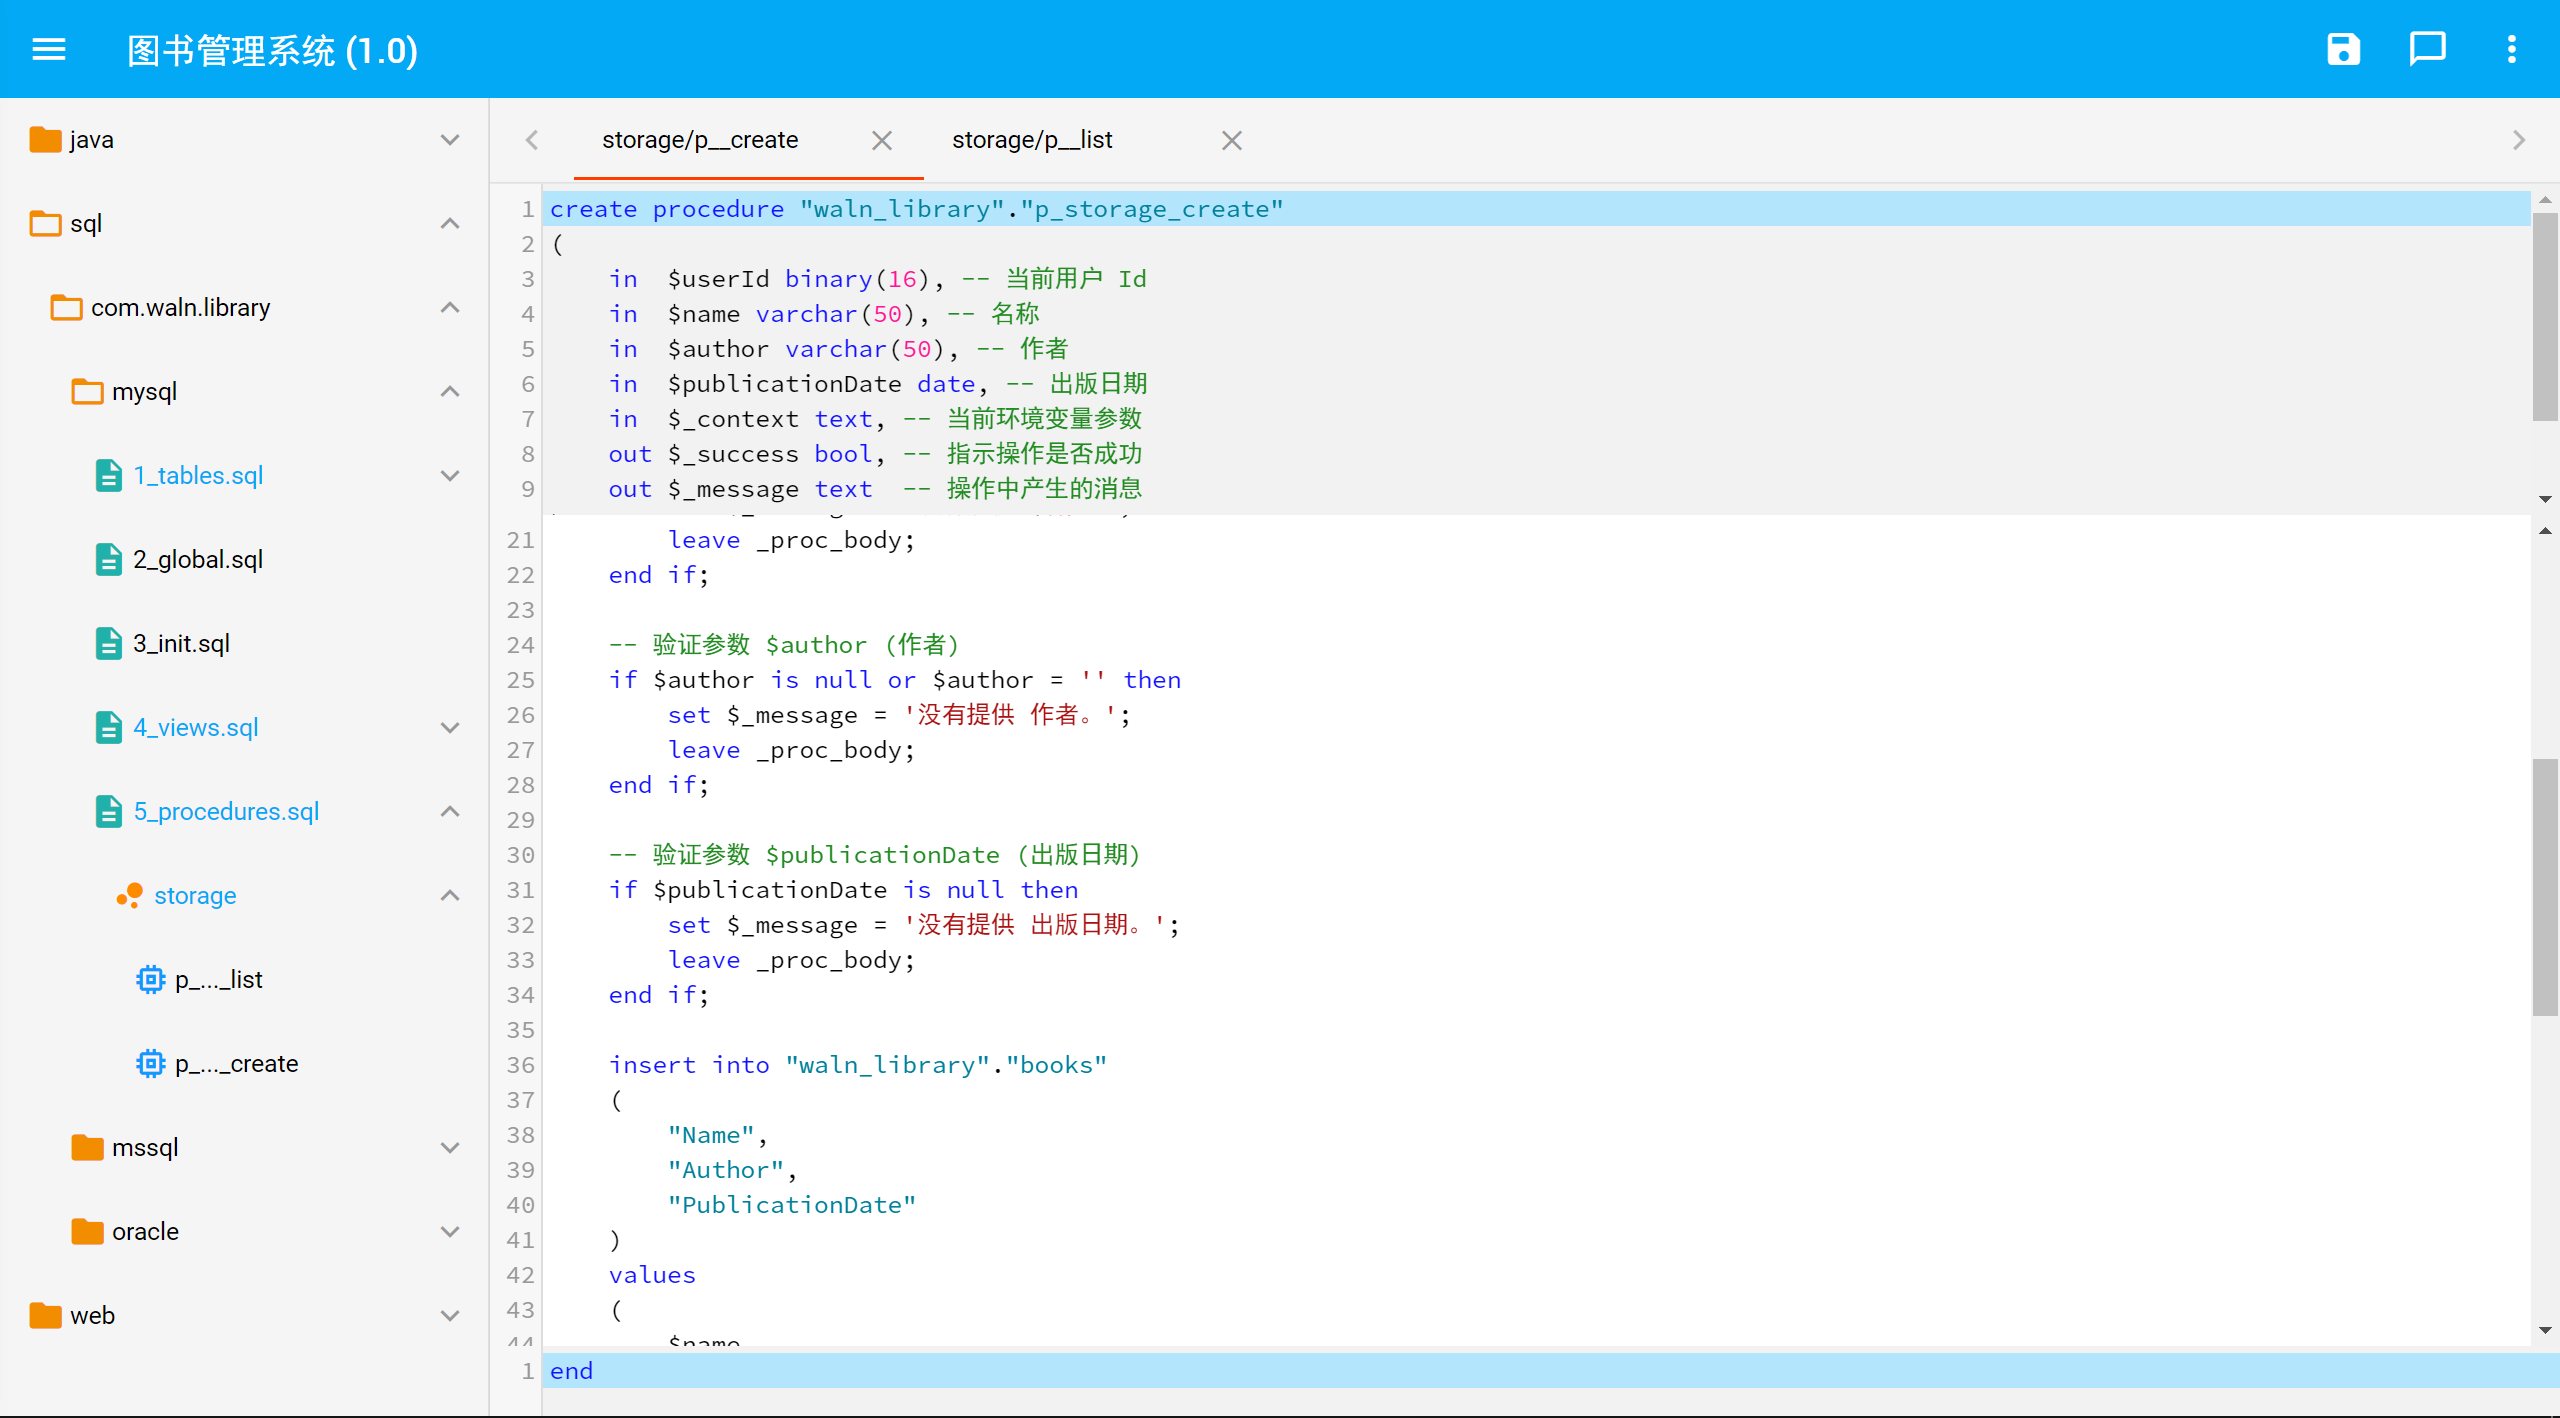
Task: Collapse the storage group chevron
Action: tap(450, 896)
